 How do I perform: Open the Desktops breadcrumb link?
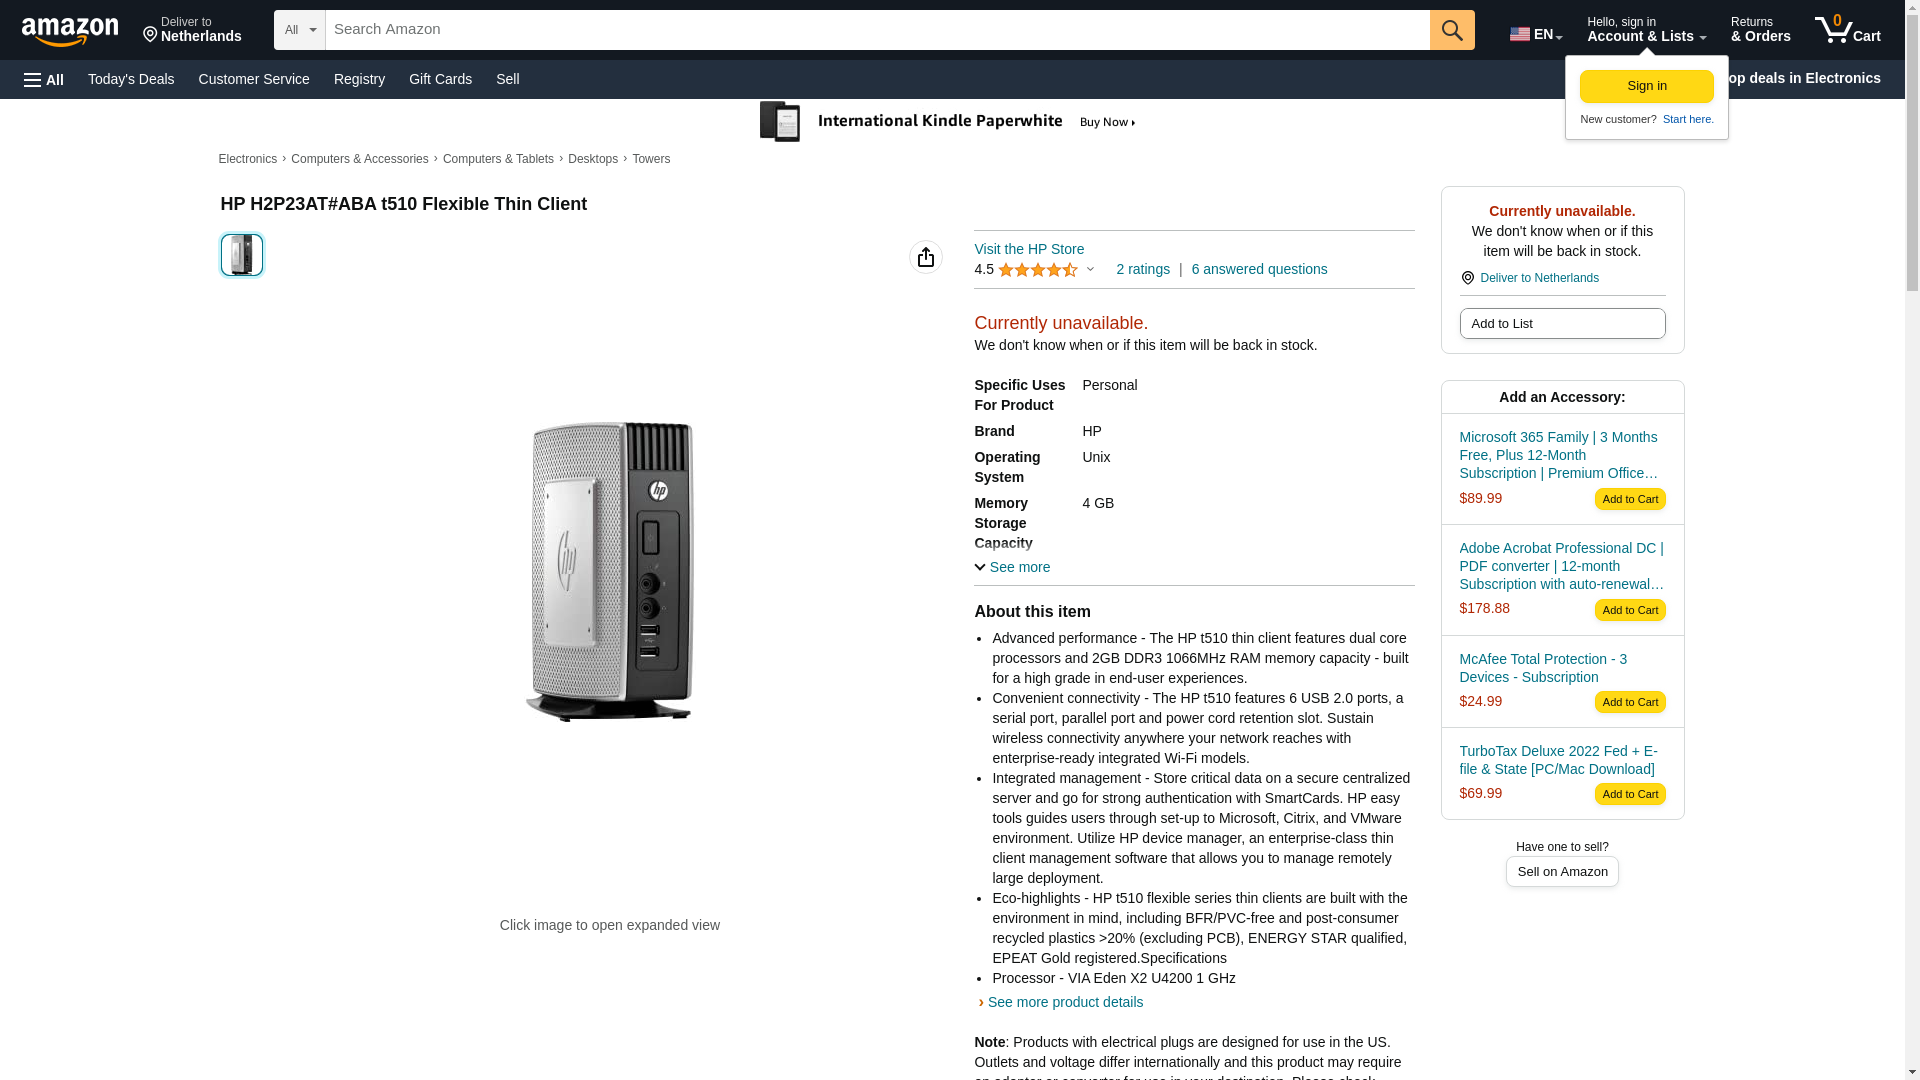coord(593,159)
